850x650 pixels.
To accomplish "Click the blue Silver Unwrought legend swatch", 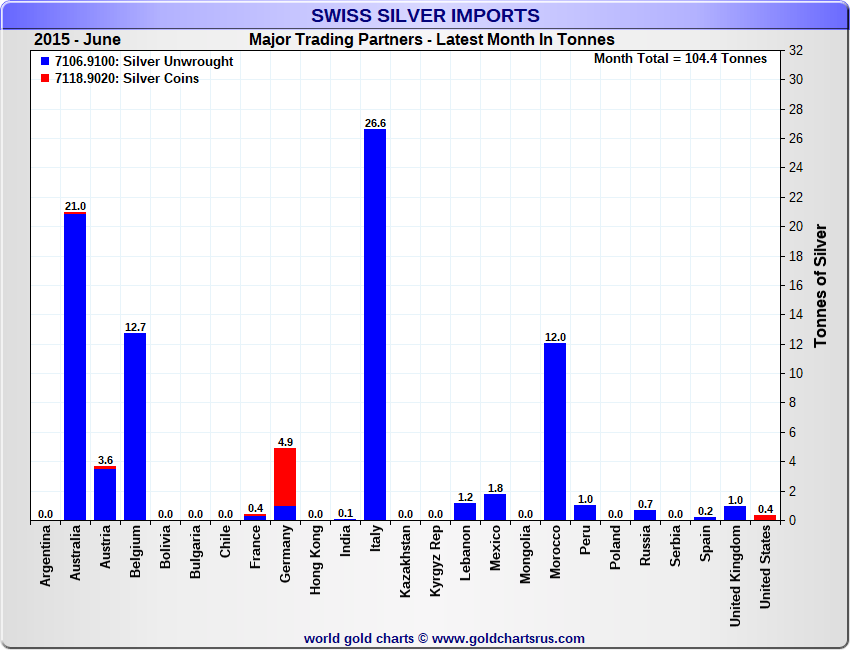I will 45,62.
